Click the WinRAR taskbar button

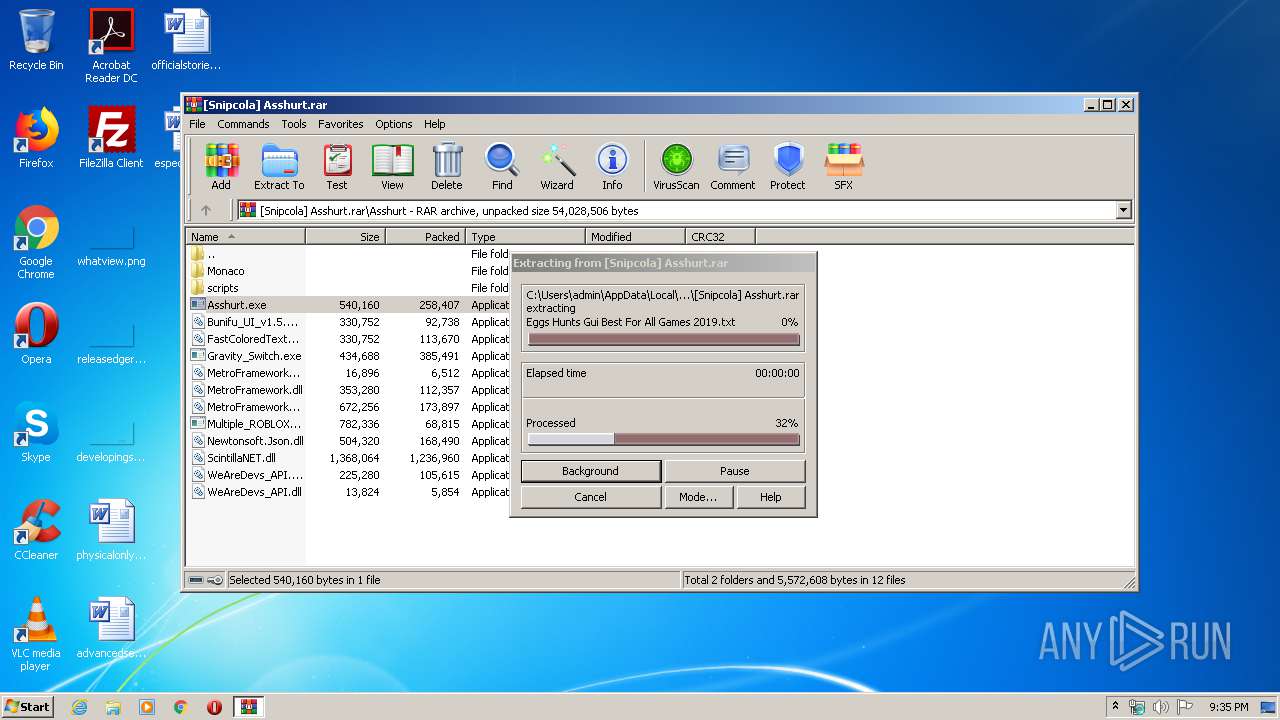pyautogui.click(x=248, y=707)
